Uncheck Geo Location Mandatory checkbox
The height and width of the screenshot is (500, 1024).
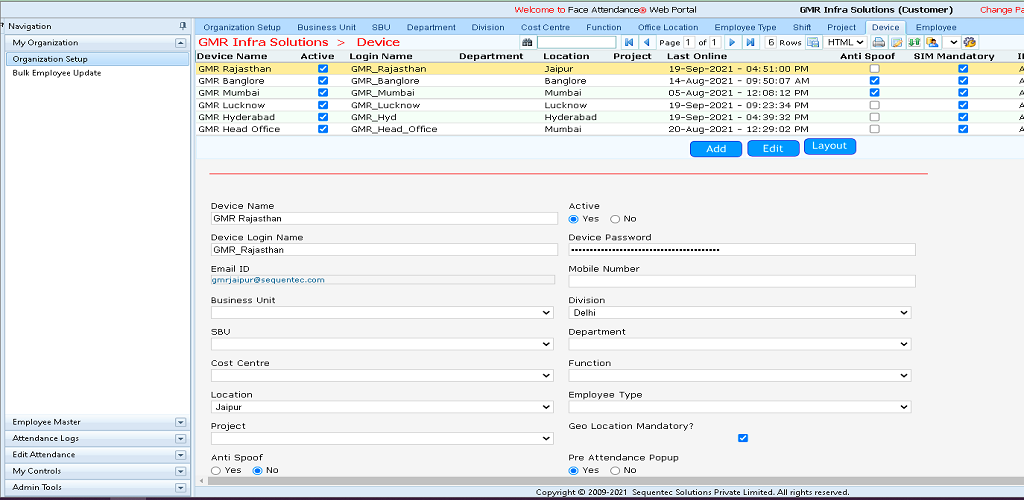[x=743, y=438]
